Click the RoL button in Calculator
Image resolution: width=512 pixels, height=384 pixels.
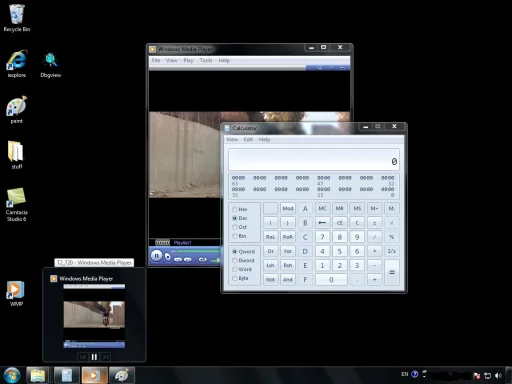tap(270, 237)
